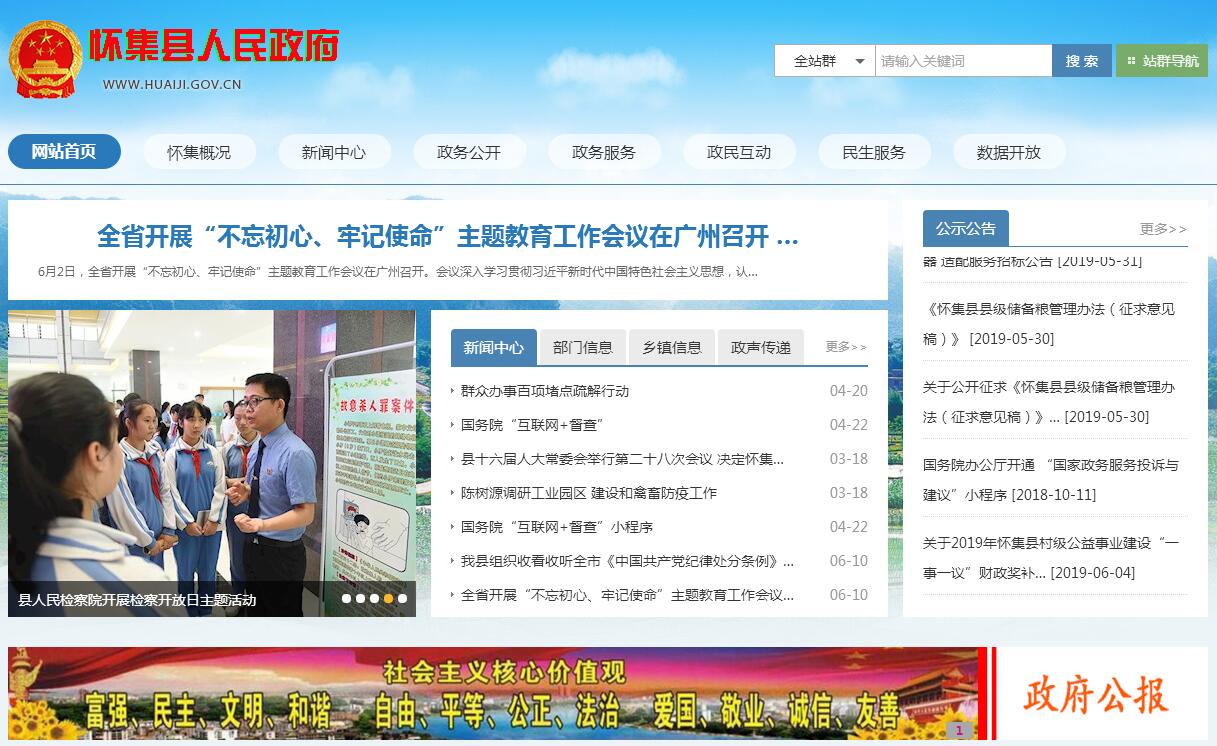
Task: Open the 群众办事百项堵点疏解行动 news link
Action: (x=545, y=391)
